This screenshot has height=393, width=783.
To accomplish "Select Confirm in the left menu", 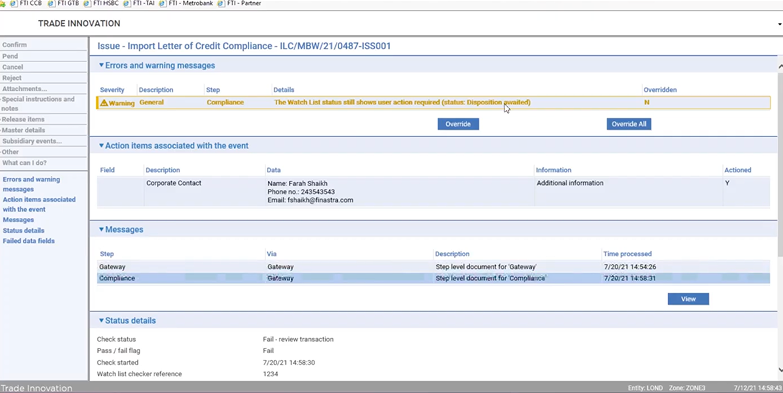I will pos(14,45).
